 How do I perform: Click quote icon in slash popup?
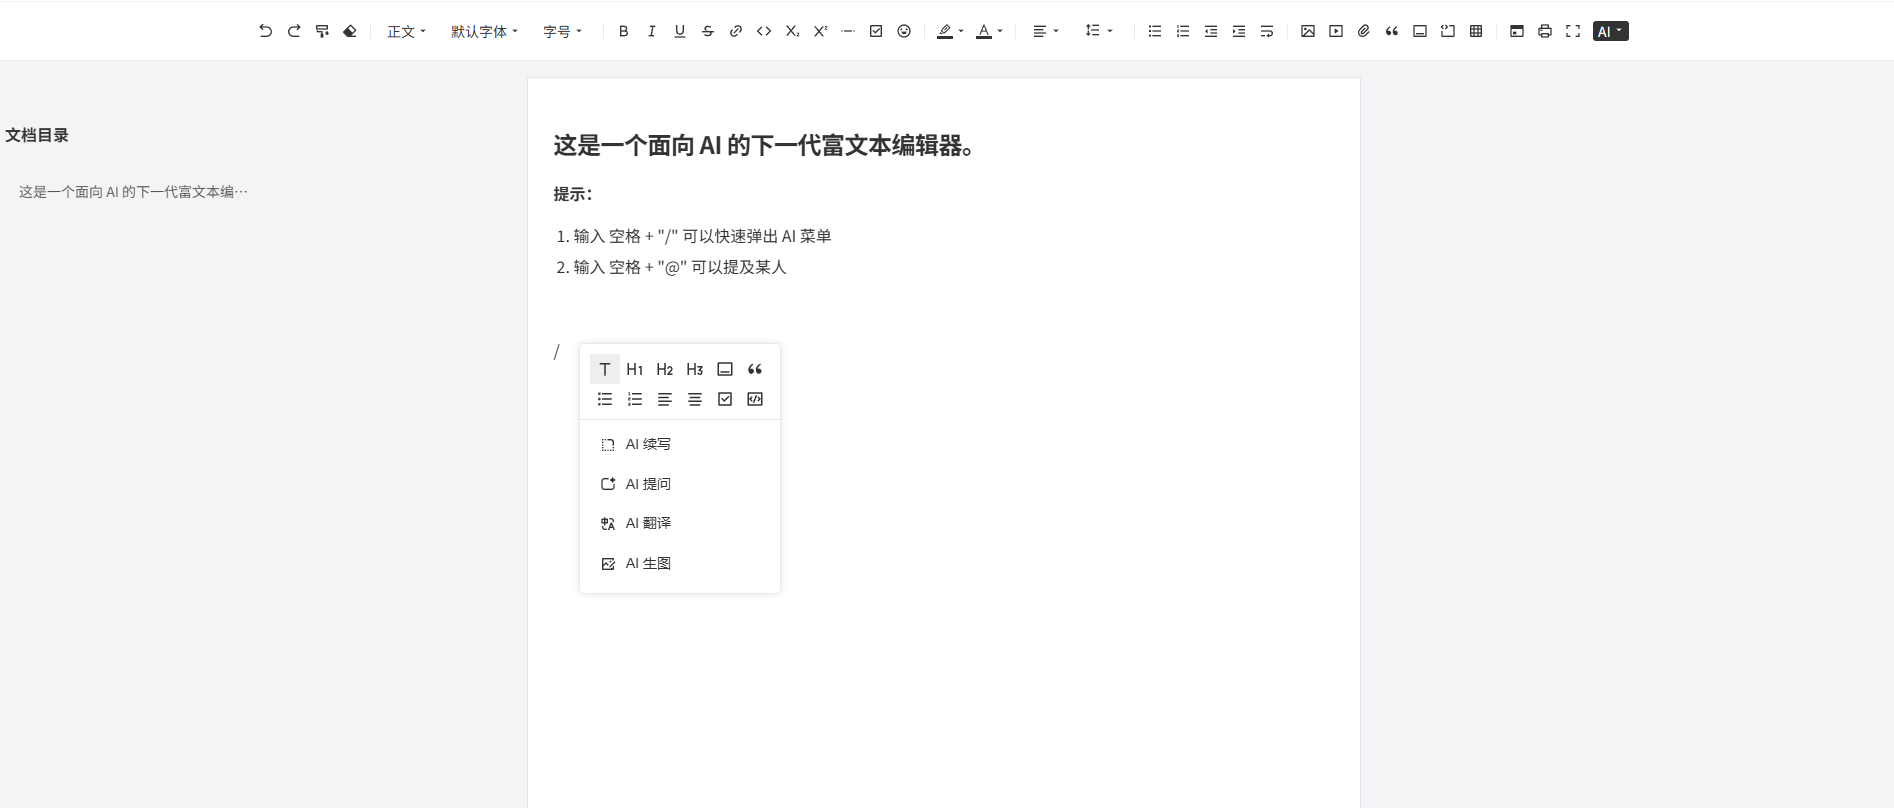click(755, 369)
